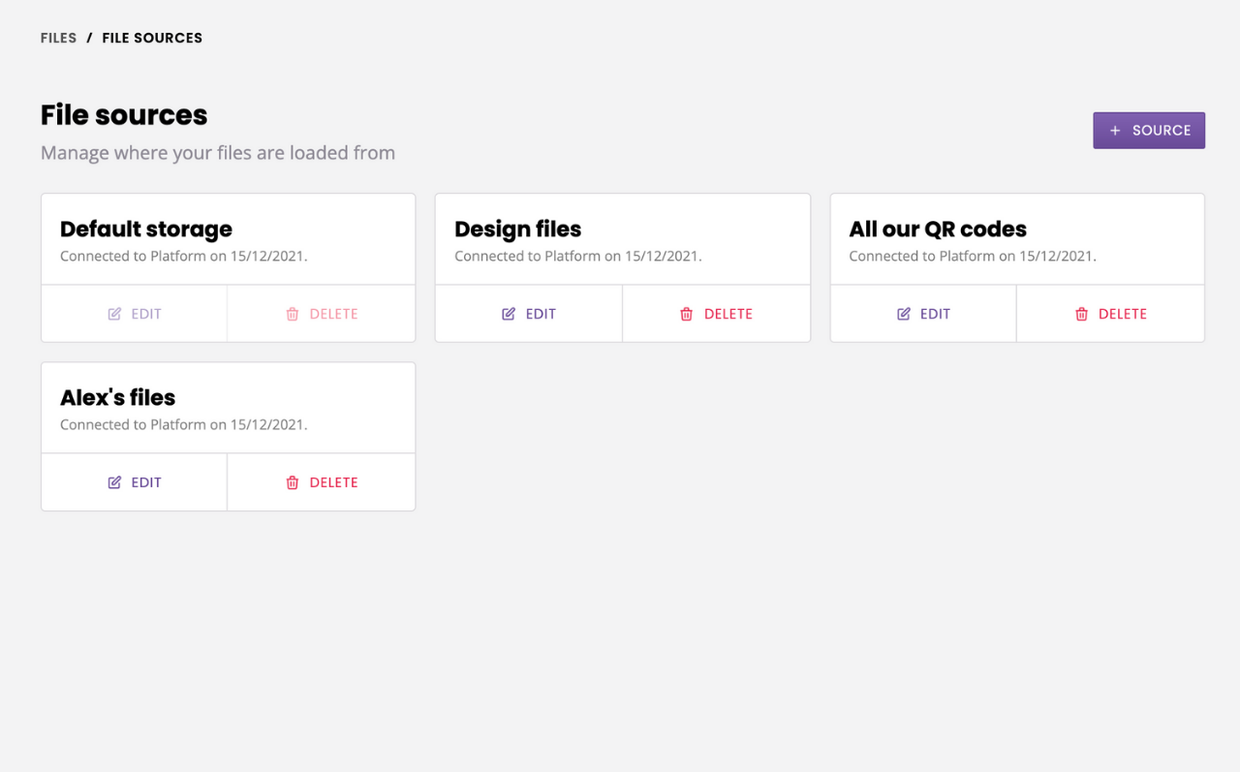Add a new file source
Screen dimensions: 1240x772
(x=1149, y=131)
